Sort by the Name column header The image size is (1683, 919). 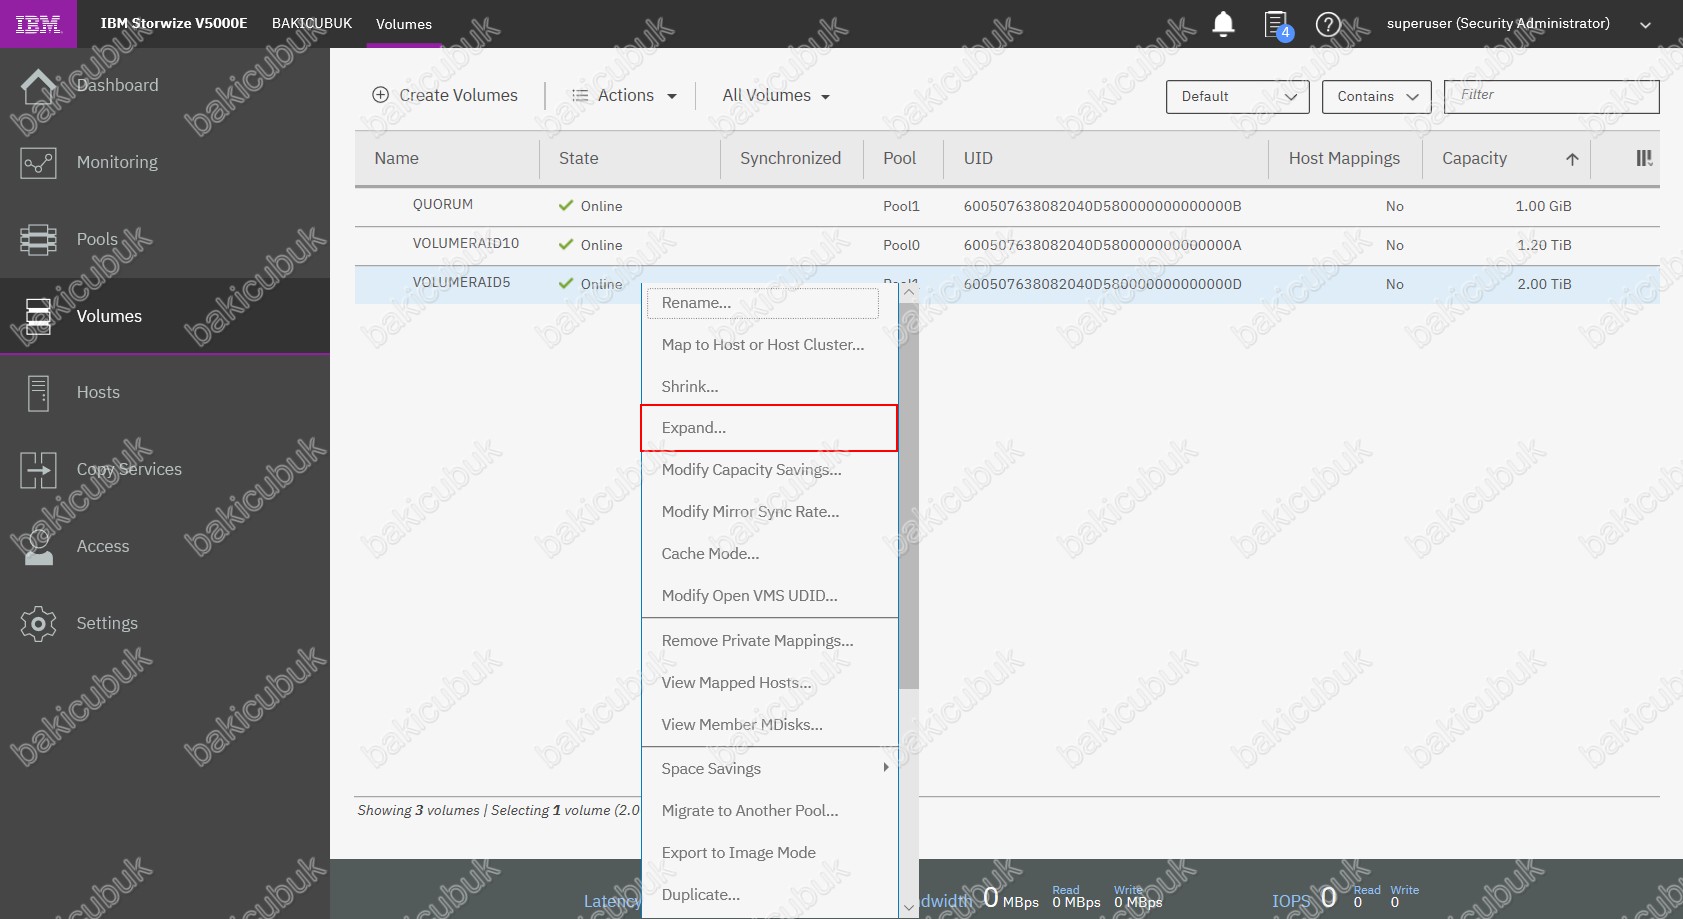[x=396, y=159]
